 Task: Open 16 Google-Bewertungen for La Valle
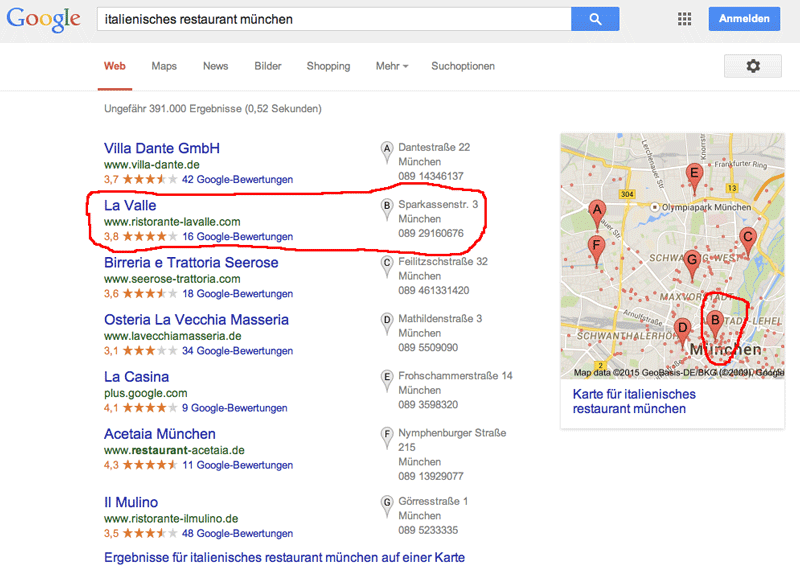tap(237, 237)
